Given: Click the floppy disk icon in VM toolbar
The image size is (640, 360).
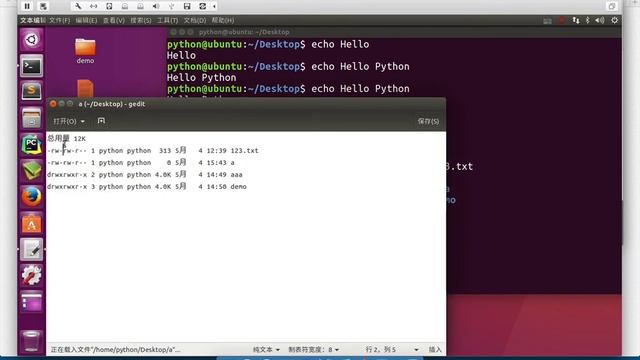Looking at the screenshot, I should [187, 6].
